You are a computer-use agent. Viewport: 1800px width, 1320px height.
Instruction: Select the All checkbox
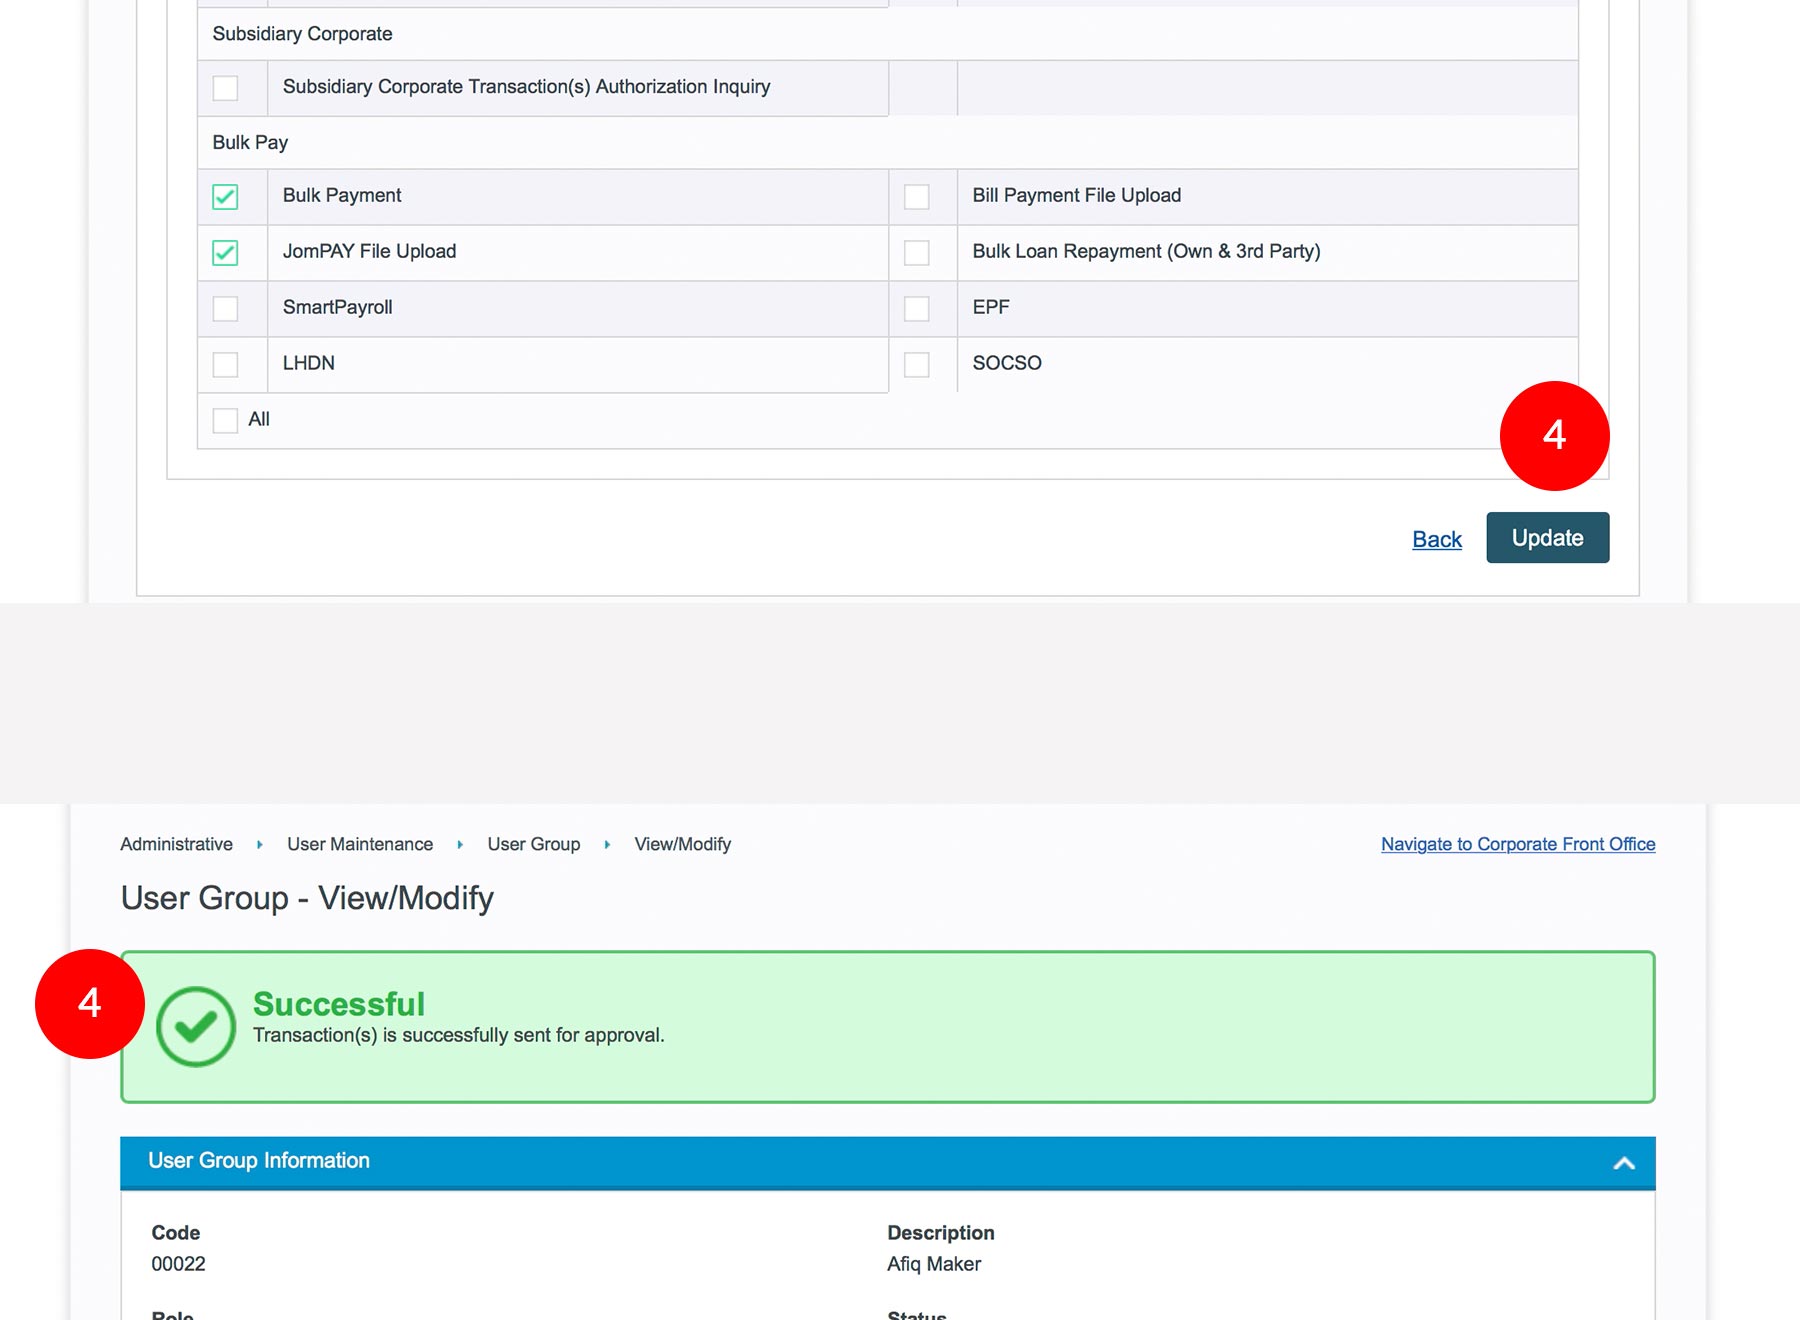(x=225, y=421)
